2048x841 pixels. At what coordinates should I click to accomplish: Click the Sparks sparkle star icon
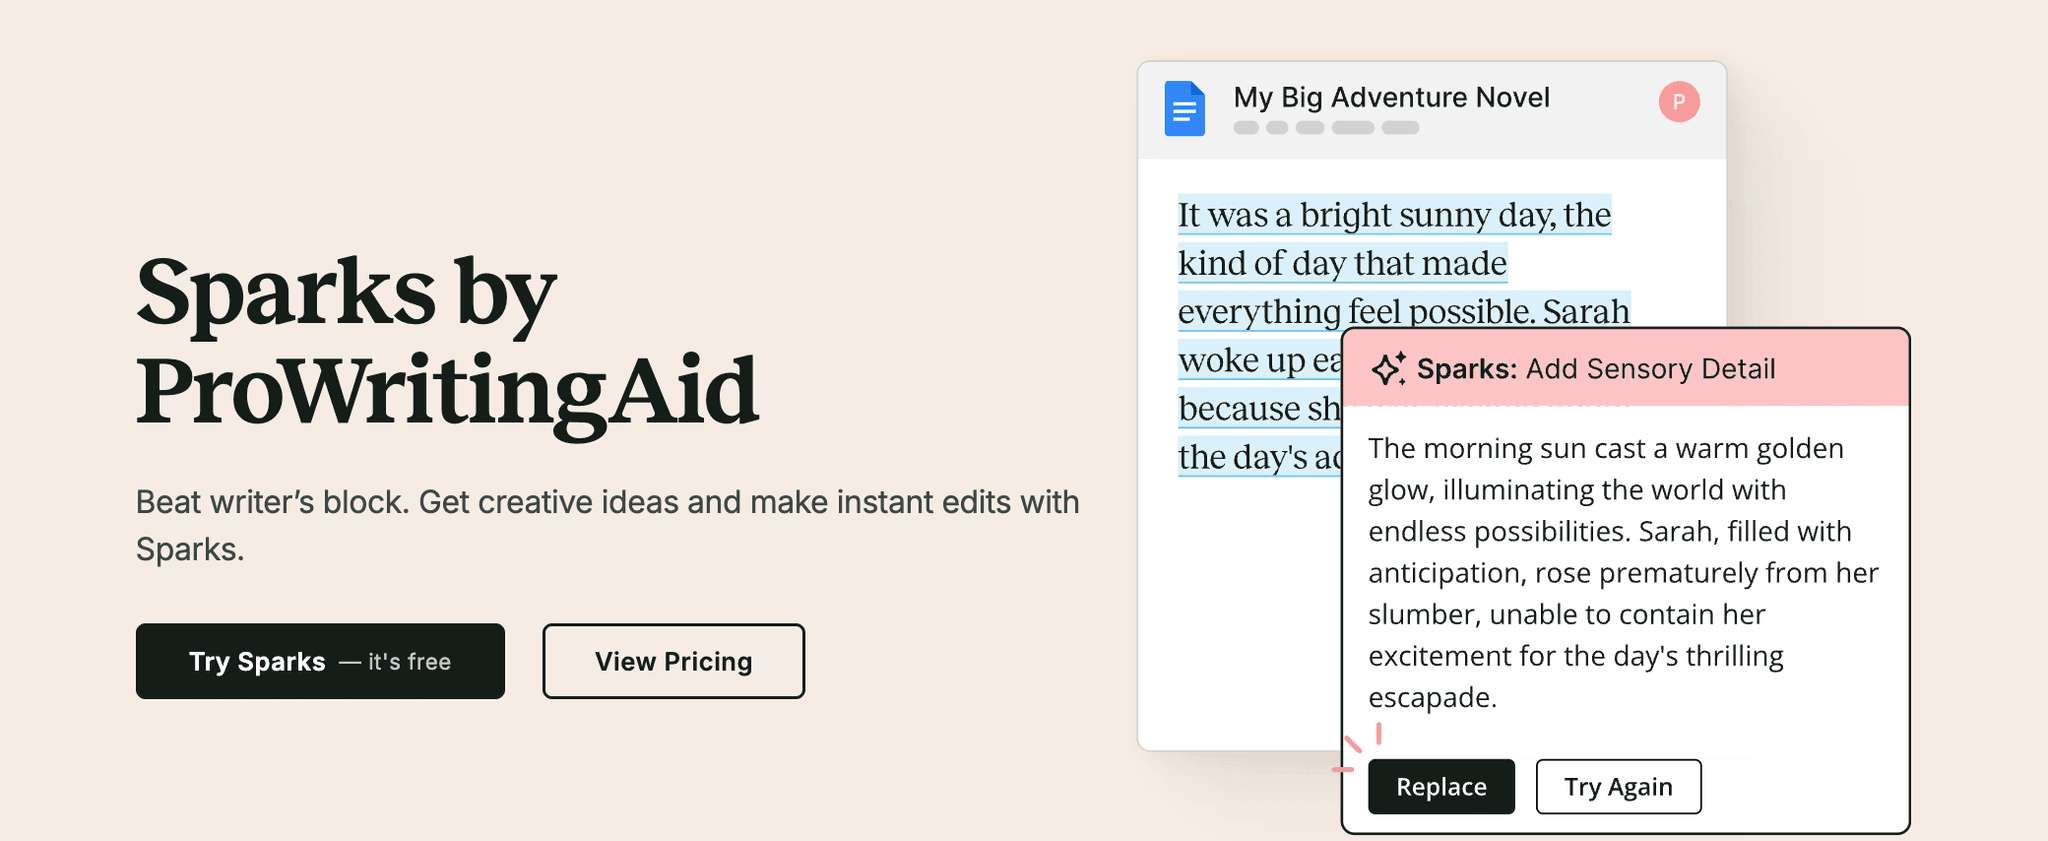coord(1388,369)
